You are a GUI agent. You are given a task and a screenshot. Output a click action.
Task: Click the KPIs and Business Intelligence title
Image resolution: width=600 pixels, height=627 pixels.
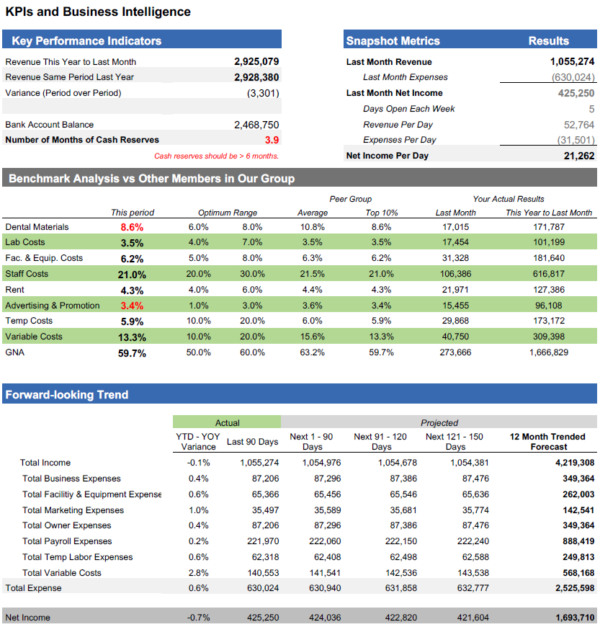(x=98, y=12)
